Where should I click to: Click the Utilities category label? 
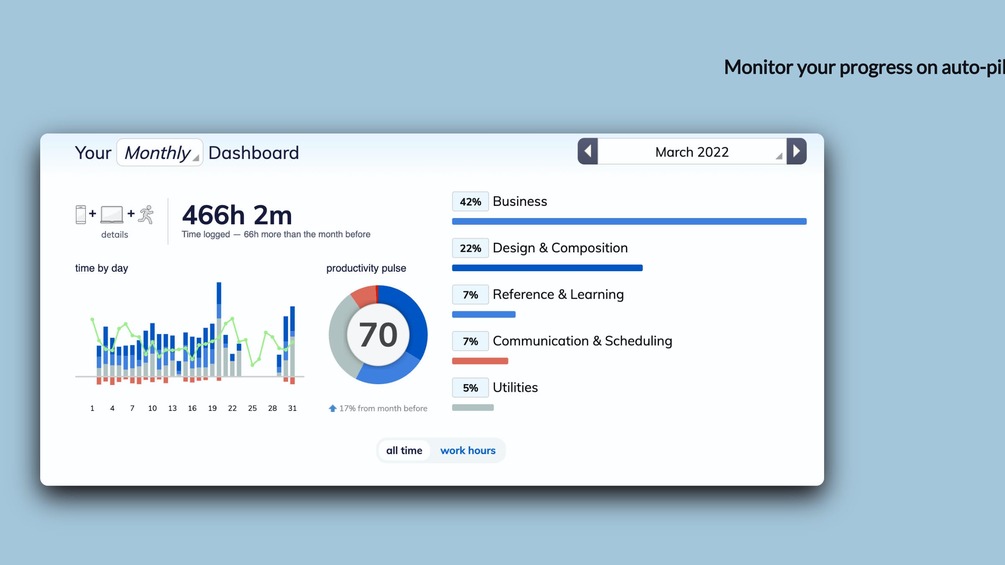[x=515, y=388]
